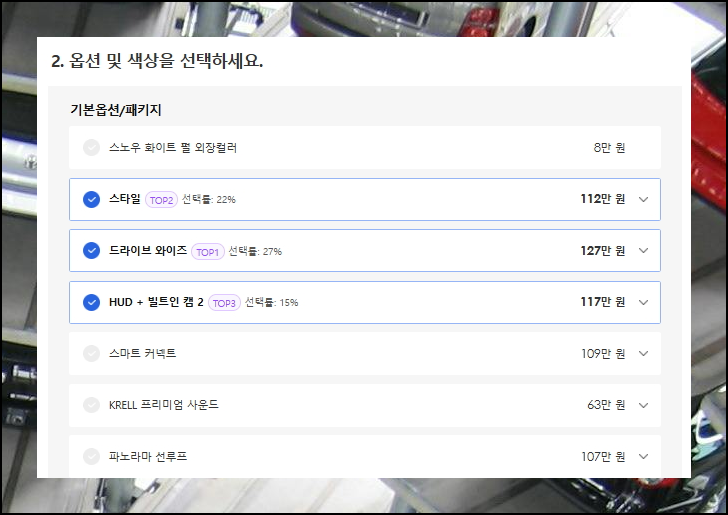Enable the 파노라마 선루프 option

pos(91,456)
